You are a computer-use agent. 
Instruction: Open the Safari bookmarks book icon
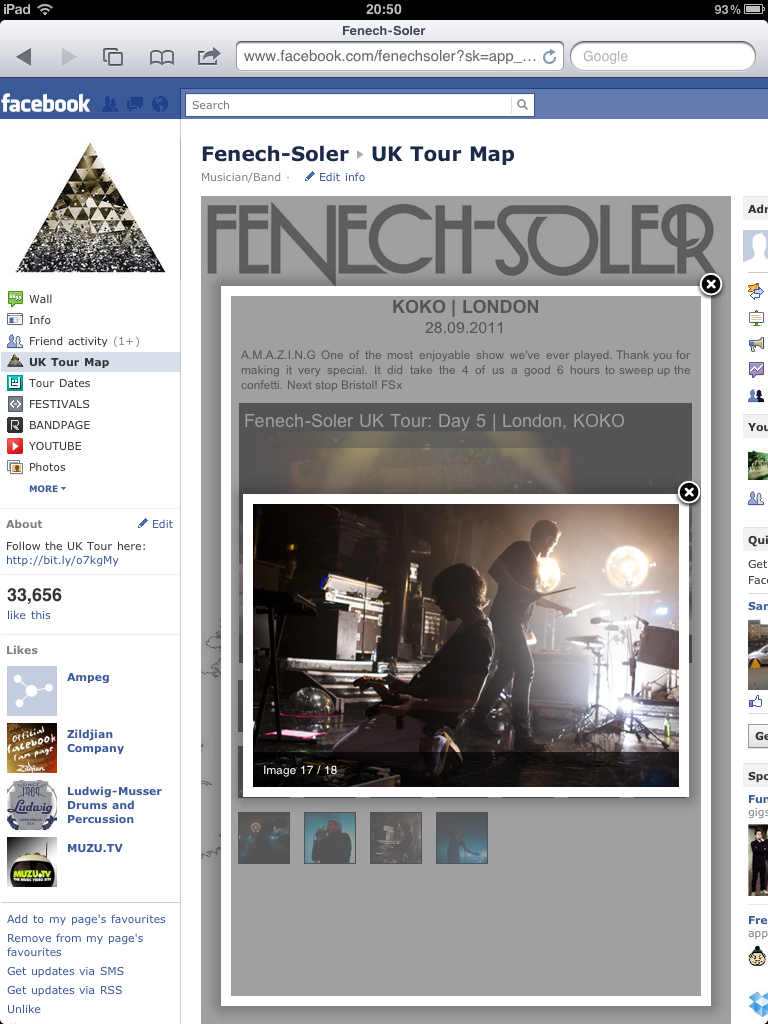click(x=161, y=57)
